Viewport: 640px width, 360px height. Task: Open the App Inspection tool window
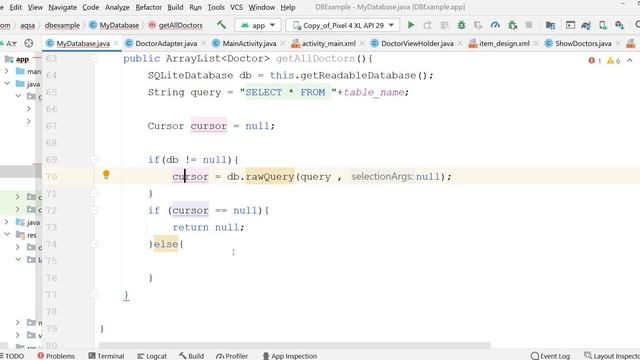(289, 356)
